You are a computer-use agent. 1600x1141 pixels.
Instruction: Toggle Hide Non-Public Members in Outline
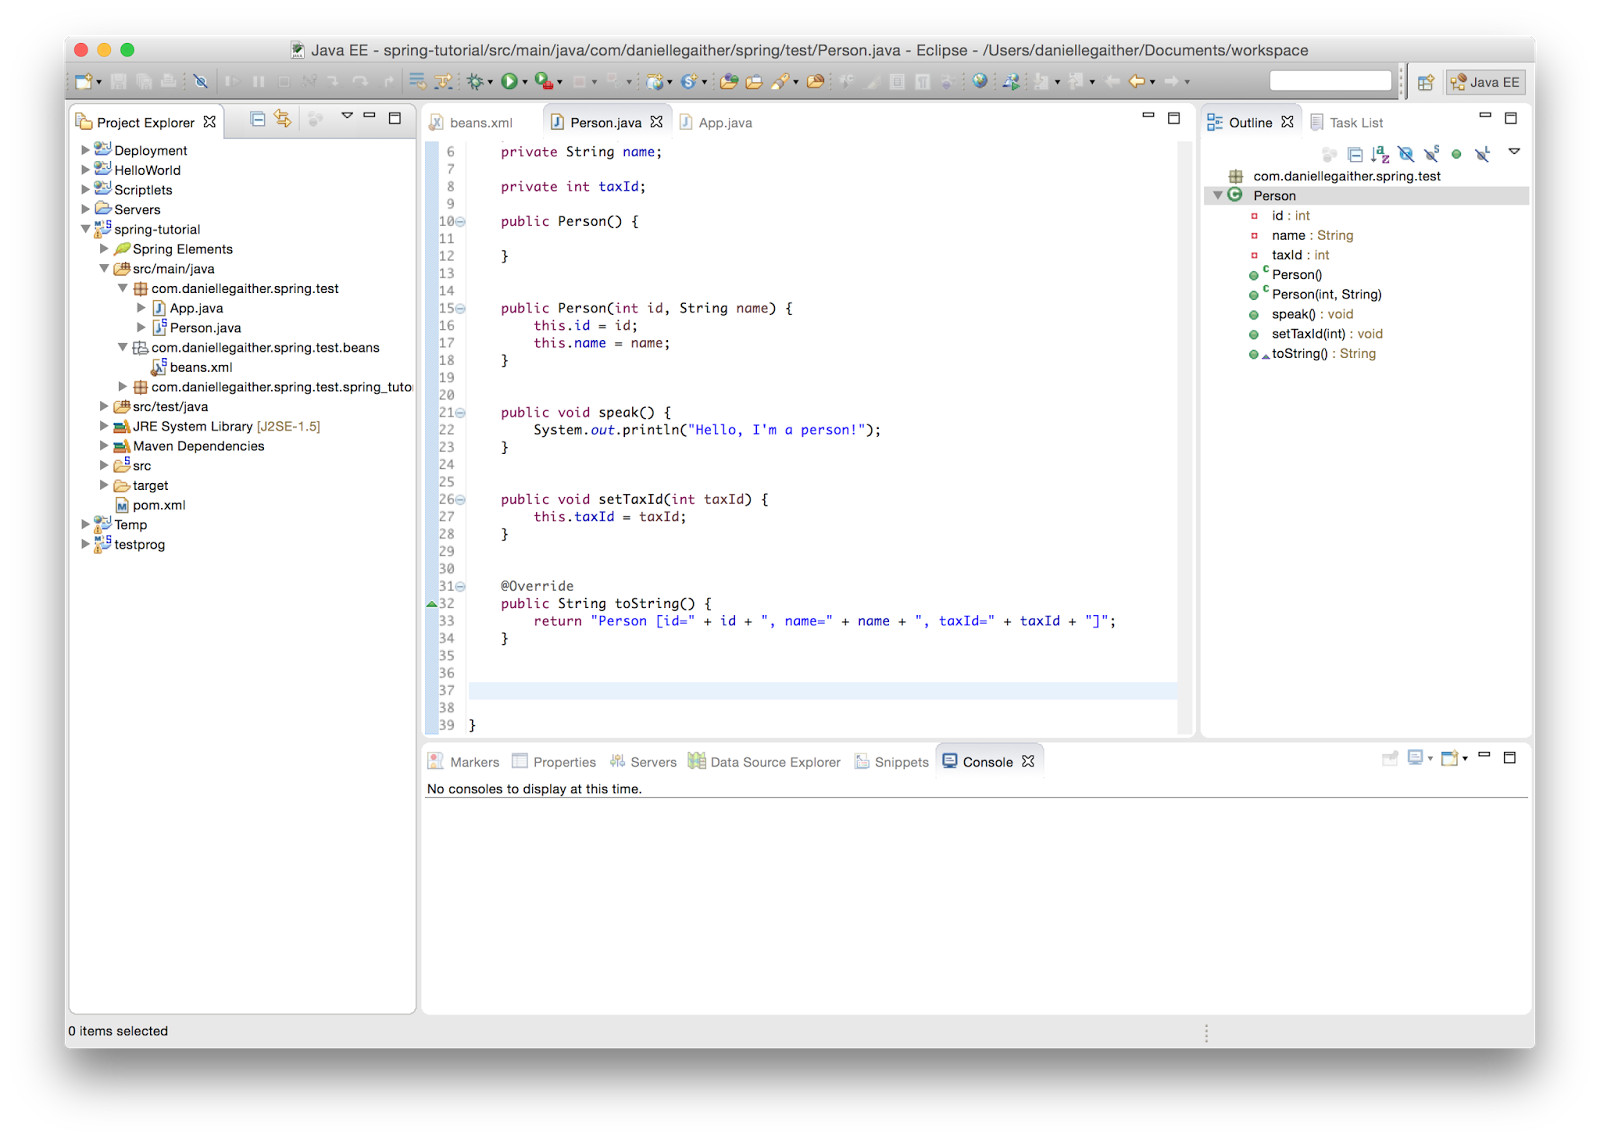[1457, 154]
